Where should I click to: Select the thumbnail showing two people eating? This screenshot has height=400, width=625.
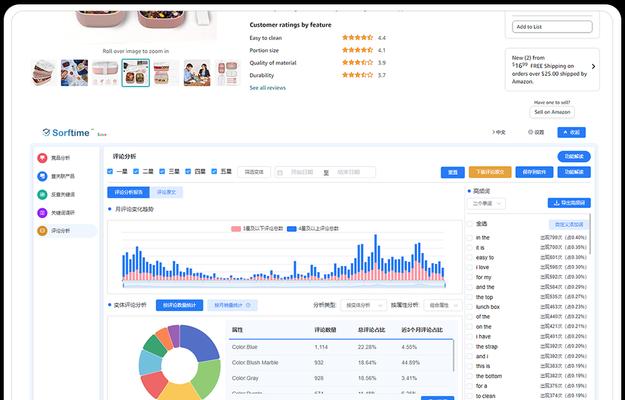coord(197,73)
